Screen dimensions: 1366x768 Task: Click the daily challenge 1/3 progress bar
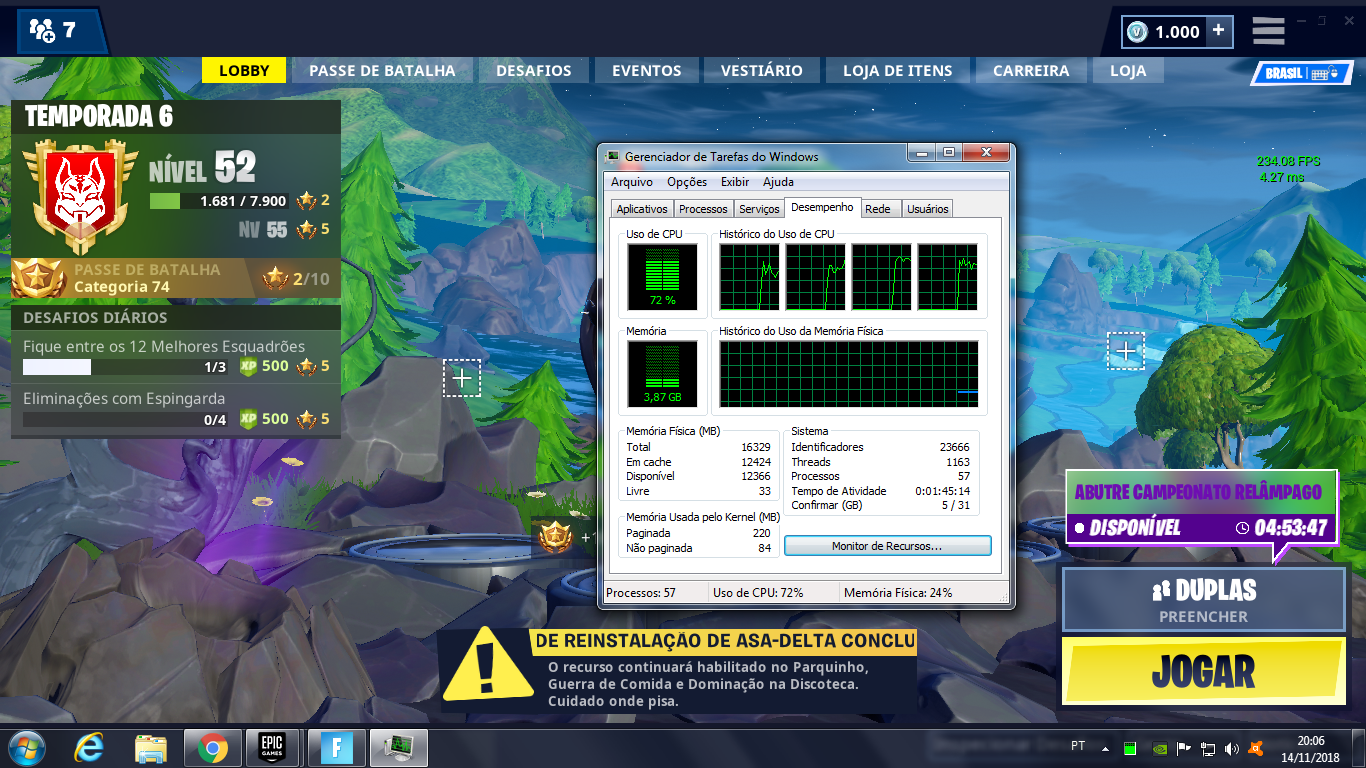(127, 367)
